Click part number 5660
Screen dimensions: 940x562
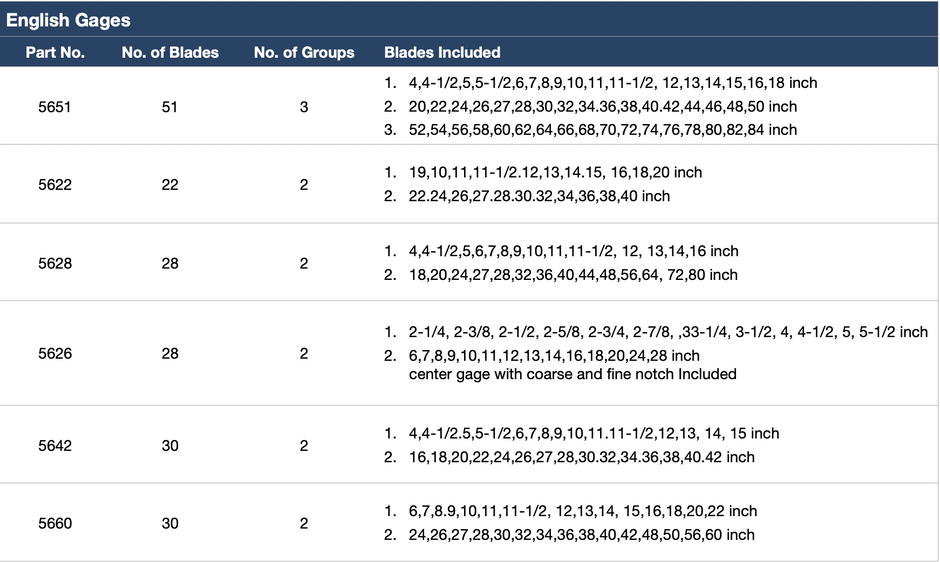click(55, 523)
